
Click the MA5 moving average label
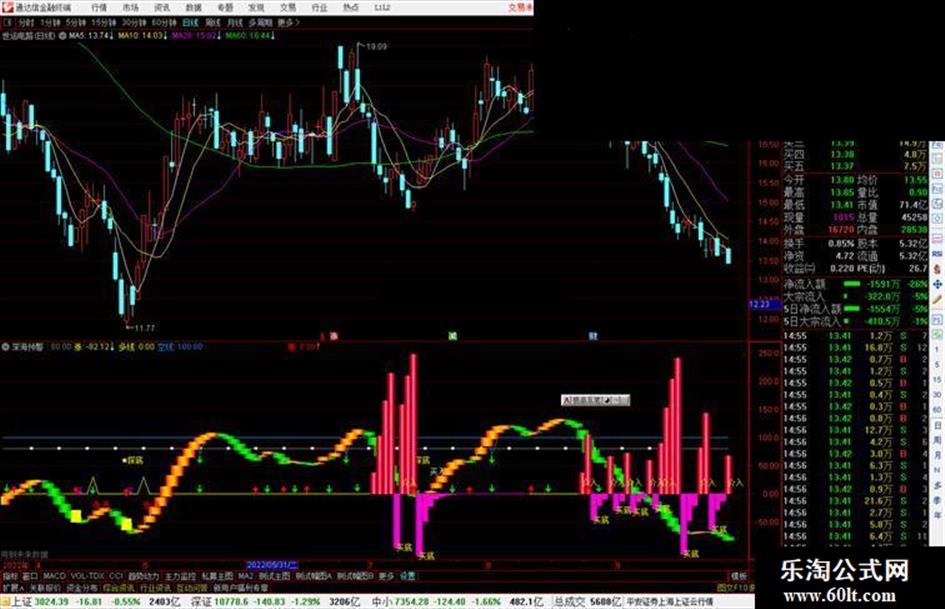point(89,36)
